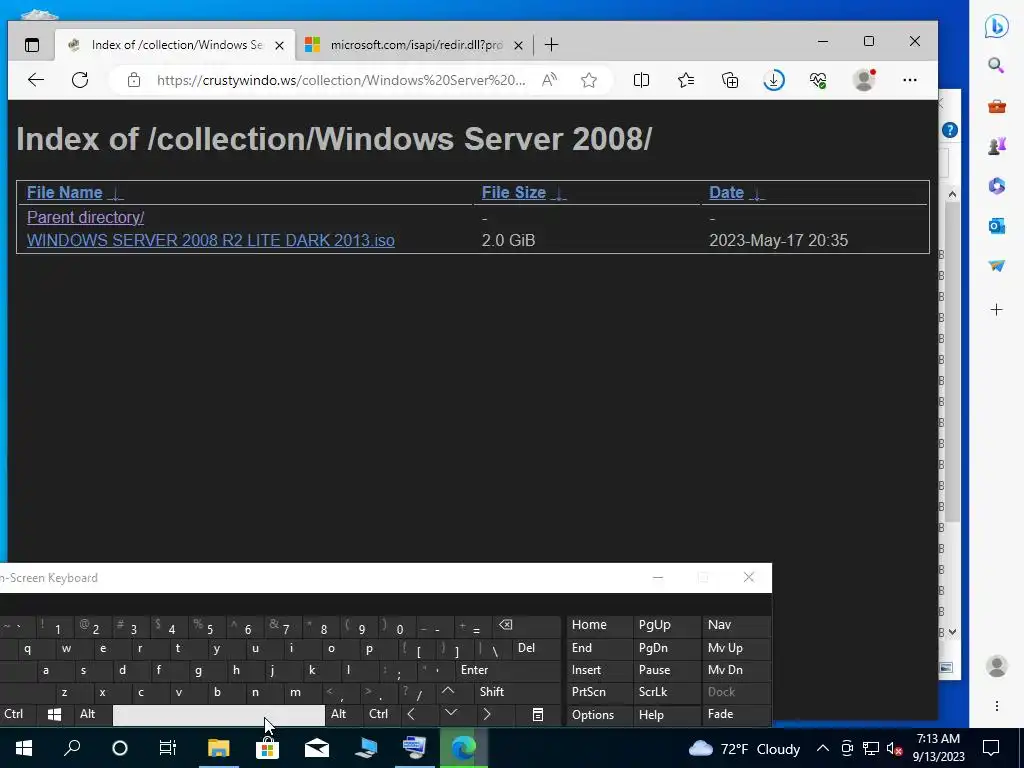The width and height of the screenshot is (1024, 768).
Task: Click the Mv Up key on On-Screen Keyboard
Action: (736, 648)
